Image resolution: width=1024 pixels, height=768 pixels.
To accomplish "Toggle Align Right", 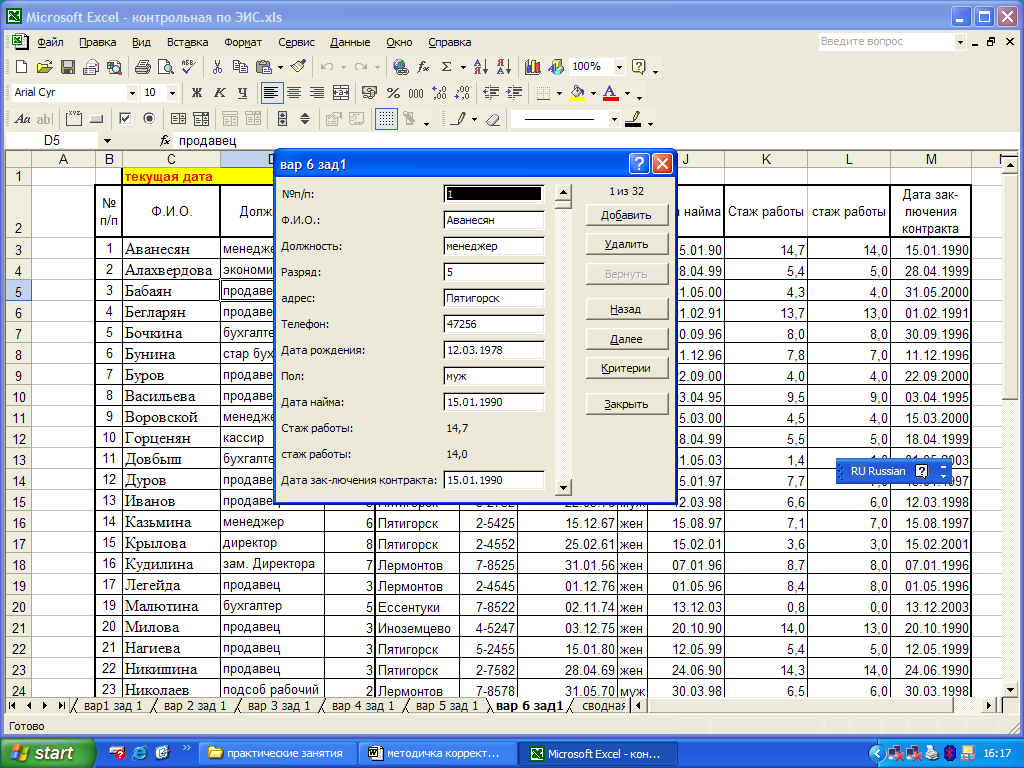I will 317,93.
